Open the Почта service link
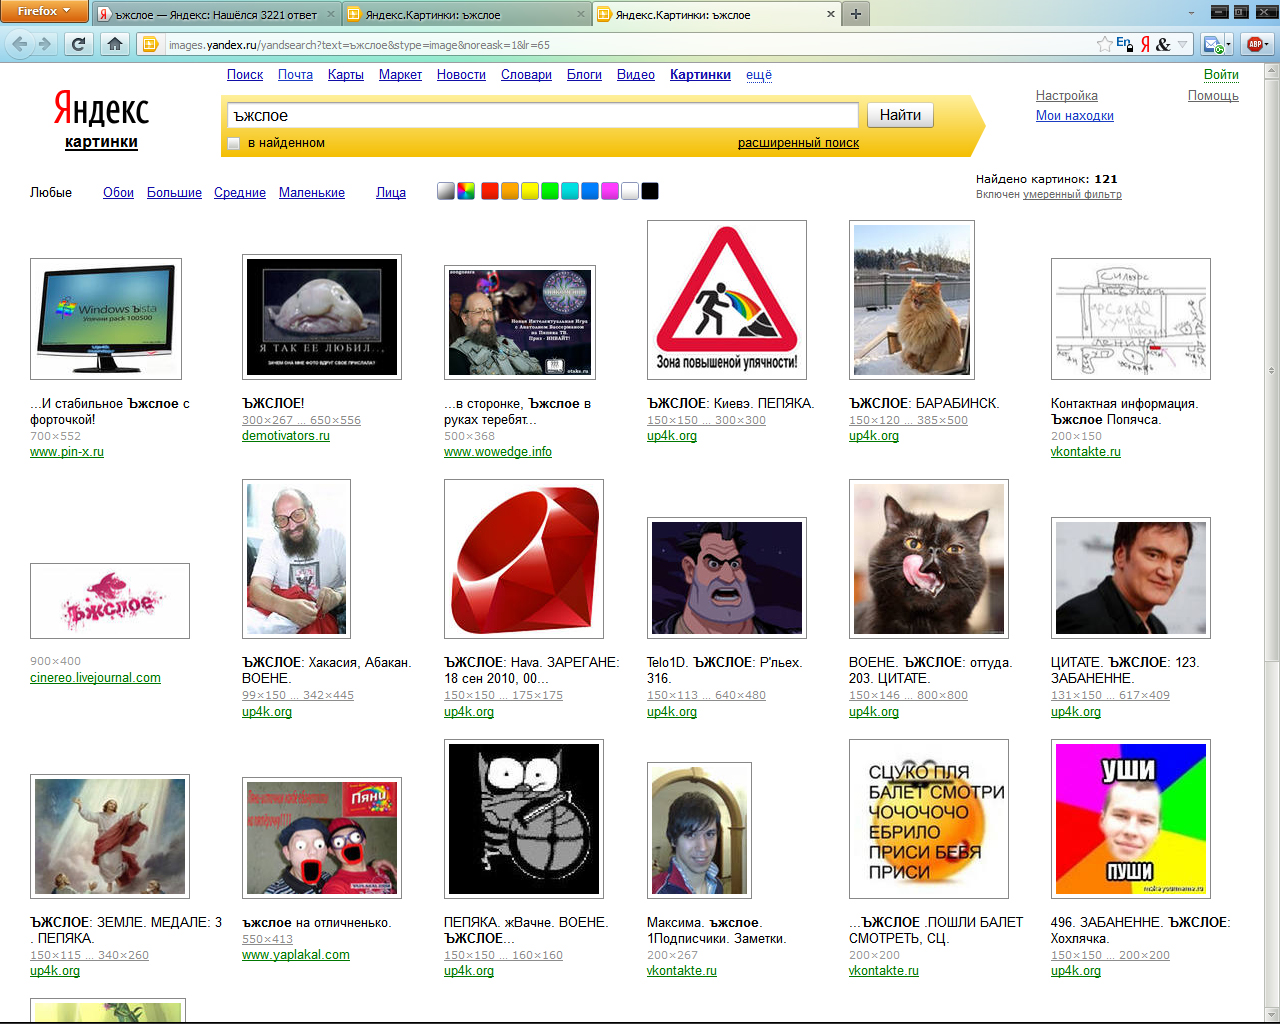Viewport: 1280px width, 1024px height. [295, 75]
